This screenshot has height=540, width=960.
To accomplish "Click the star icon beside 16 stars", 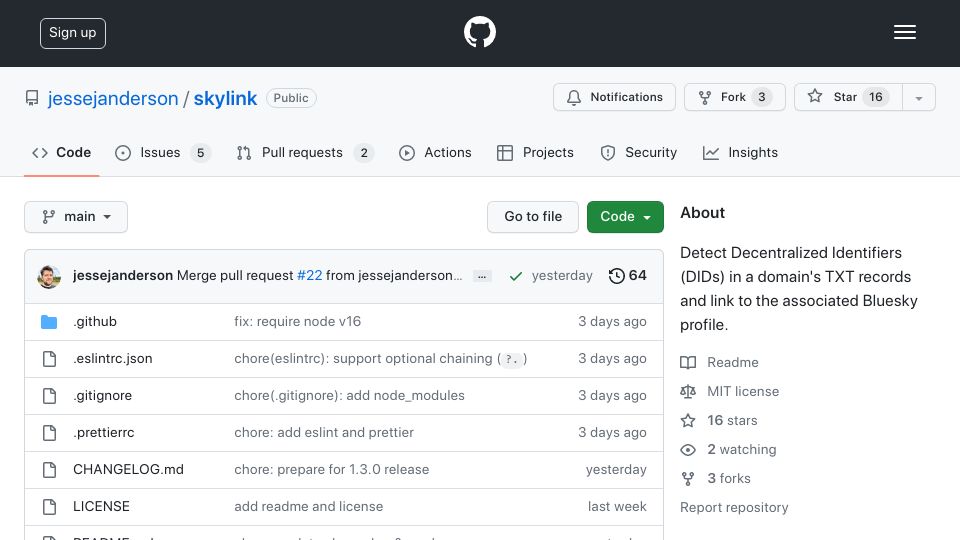I will [x=688, y=421].
